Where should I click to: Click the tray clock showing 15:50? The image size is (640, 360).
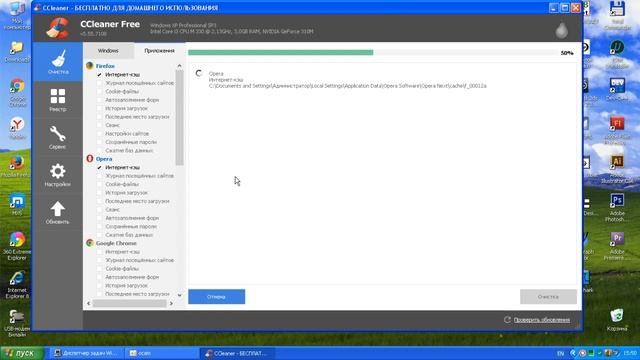coord(630,353)
